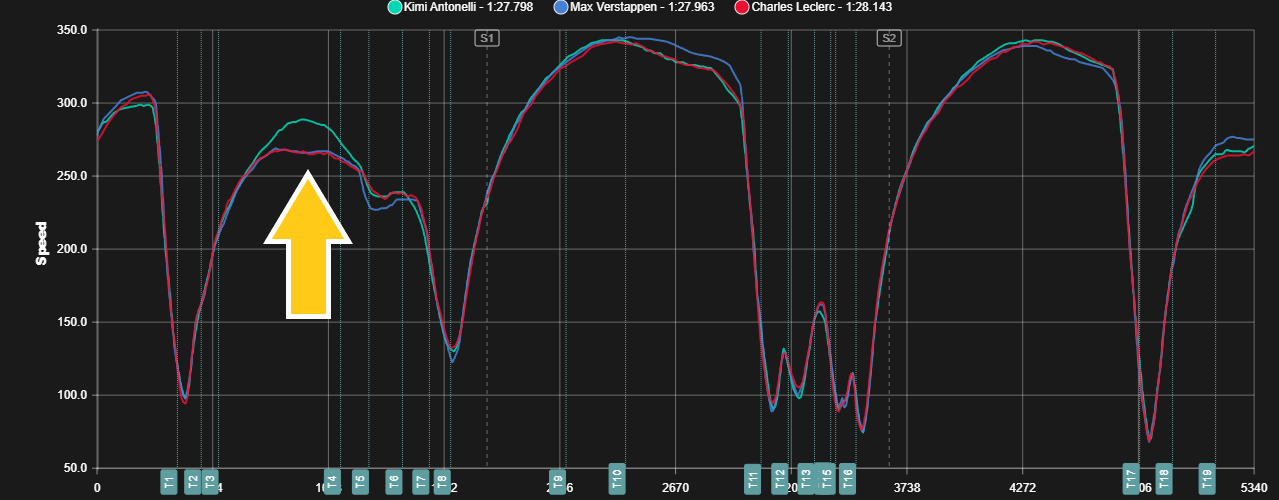This screenshot has width=1279, height=500.
Task: Toggle the Kimi Antonelli series in legend
Action: pos(459,7)
